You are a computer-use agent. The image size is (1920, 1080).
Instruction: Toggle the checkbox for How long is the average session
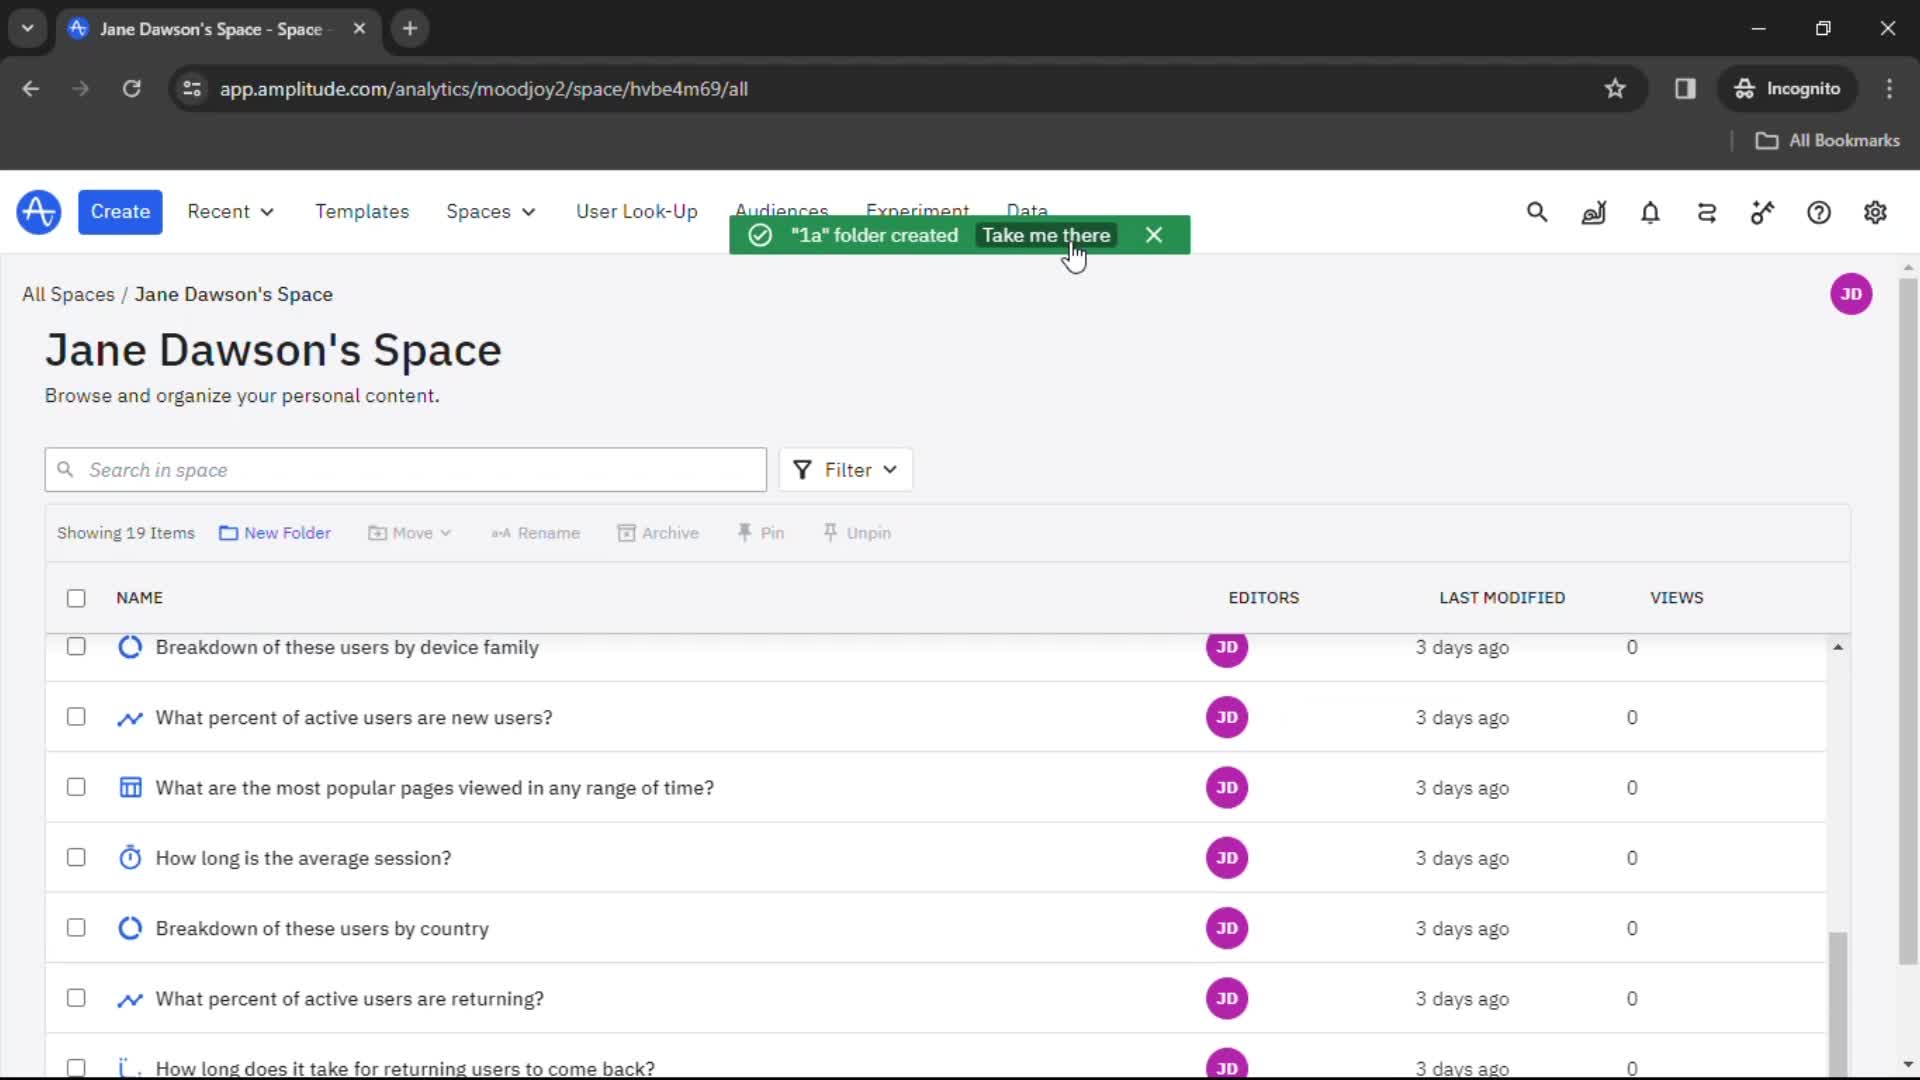(x=75, y=857)
